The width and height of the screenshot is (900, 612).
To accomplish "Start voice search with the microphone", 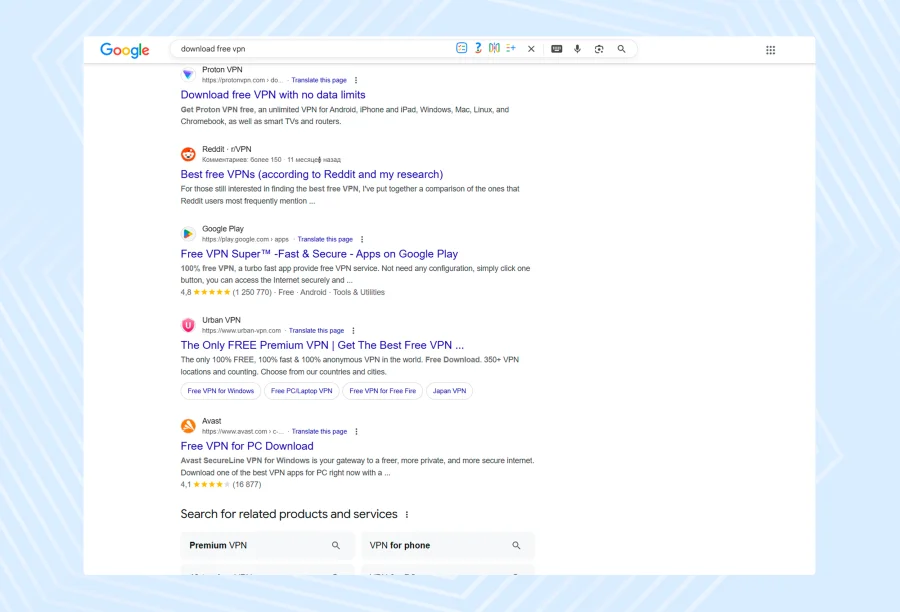I will 577,49.
